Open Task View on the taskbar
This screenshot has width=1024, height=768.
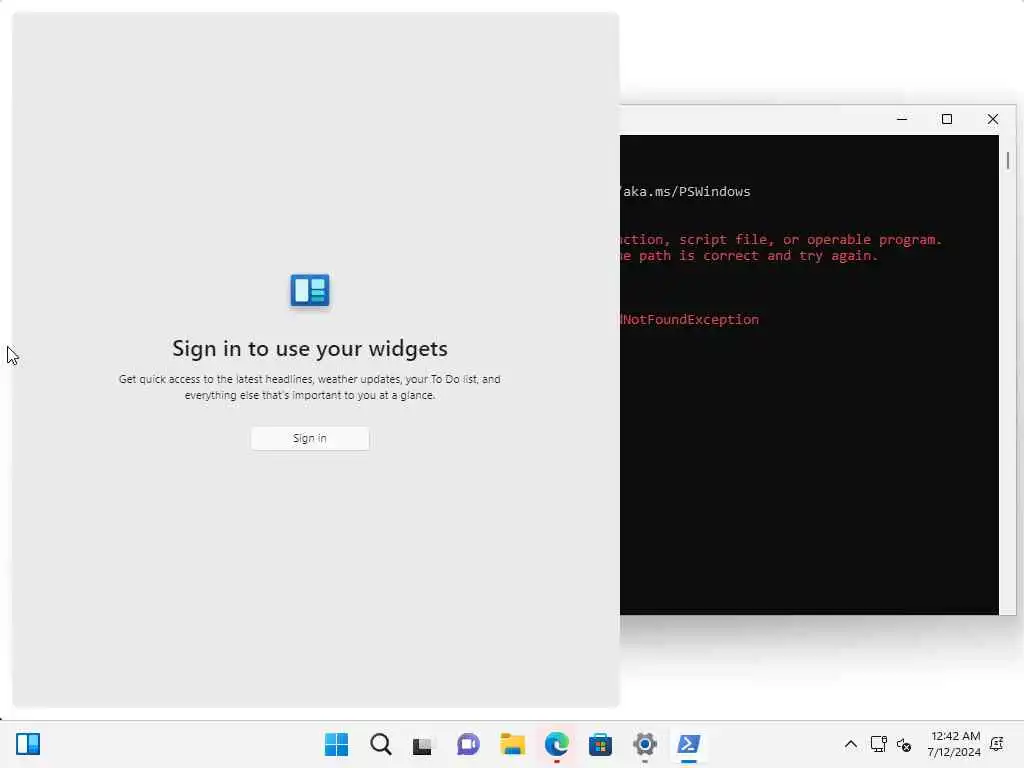coord(423,745)
